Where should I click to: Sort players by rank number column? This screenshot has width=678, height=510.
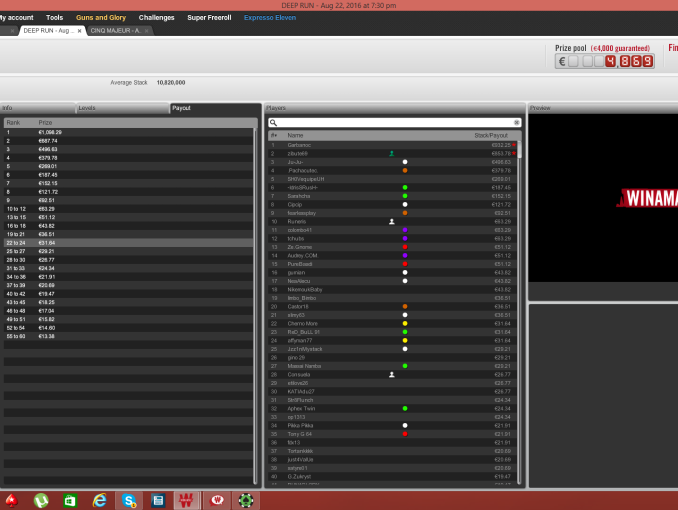point(273,134)
